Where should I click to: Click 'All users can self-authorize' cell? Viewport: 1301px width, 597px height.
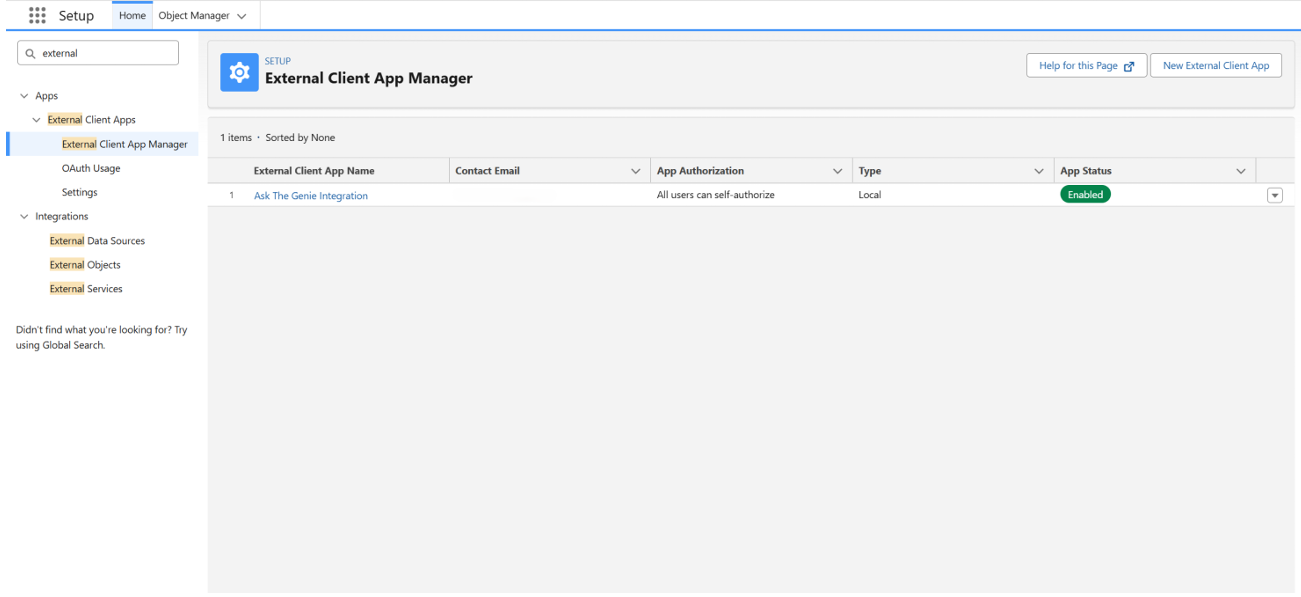tap(715, 195)
